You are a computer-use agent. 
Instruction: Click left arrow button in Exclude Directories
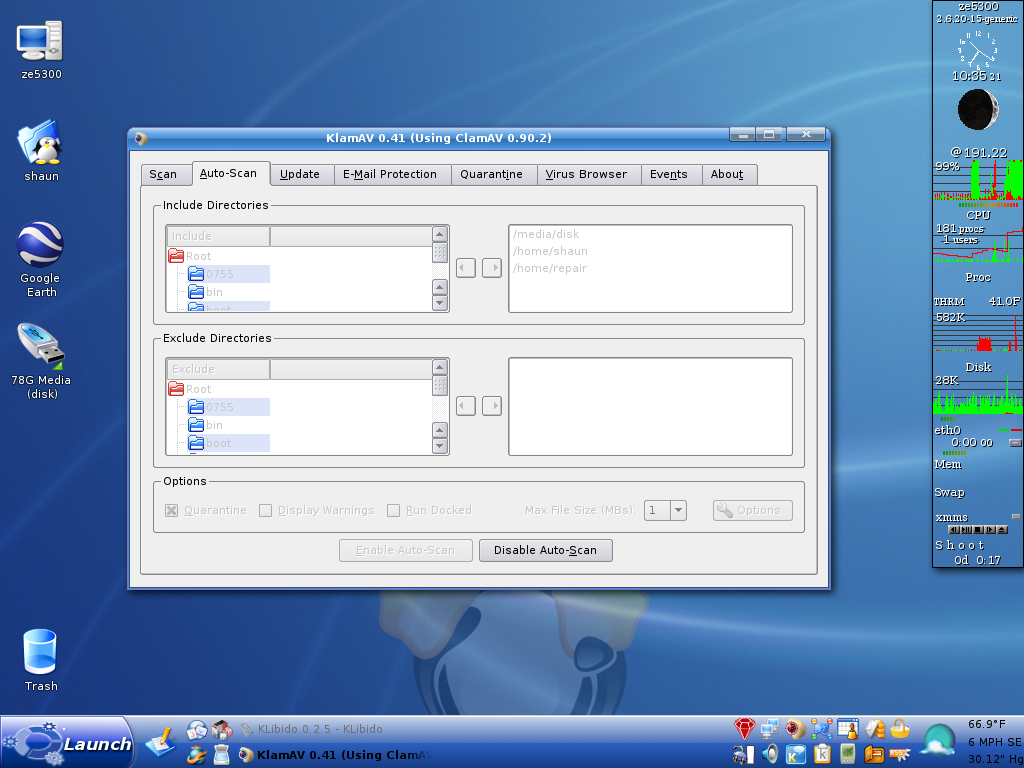coord(466,406)
